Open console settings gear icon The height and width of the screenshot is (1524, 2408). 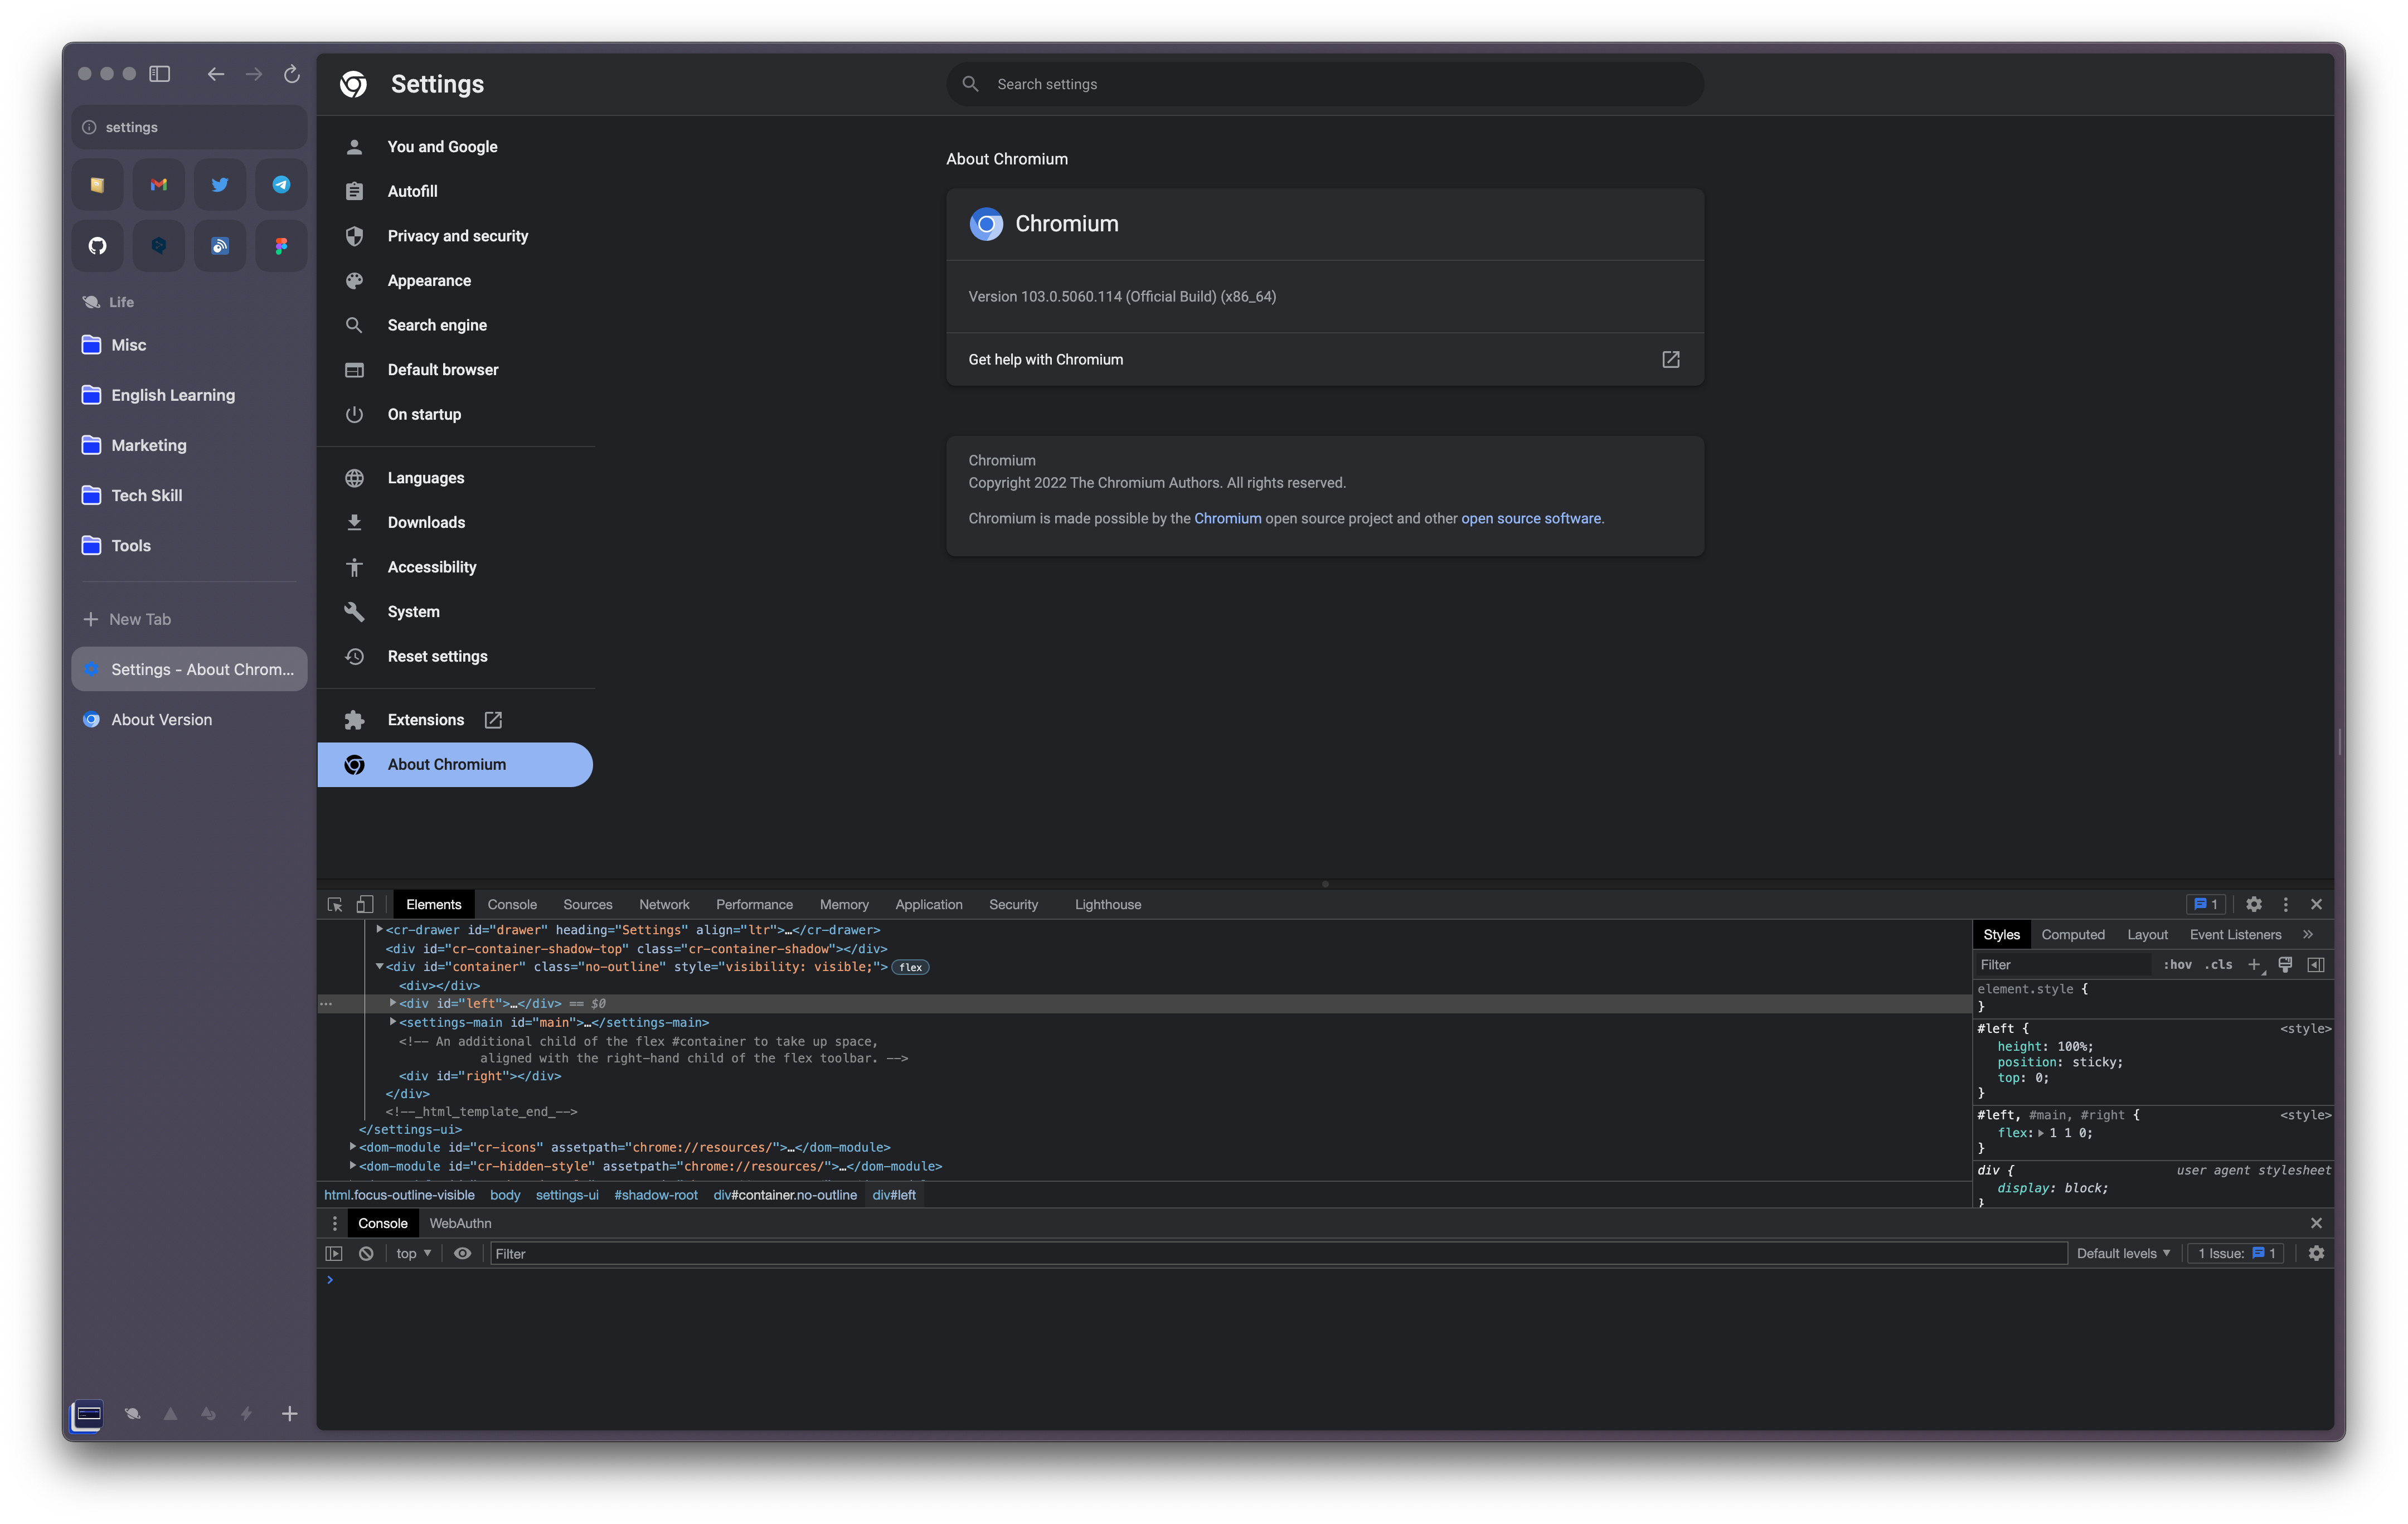(x=2316, y=1253)
